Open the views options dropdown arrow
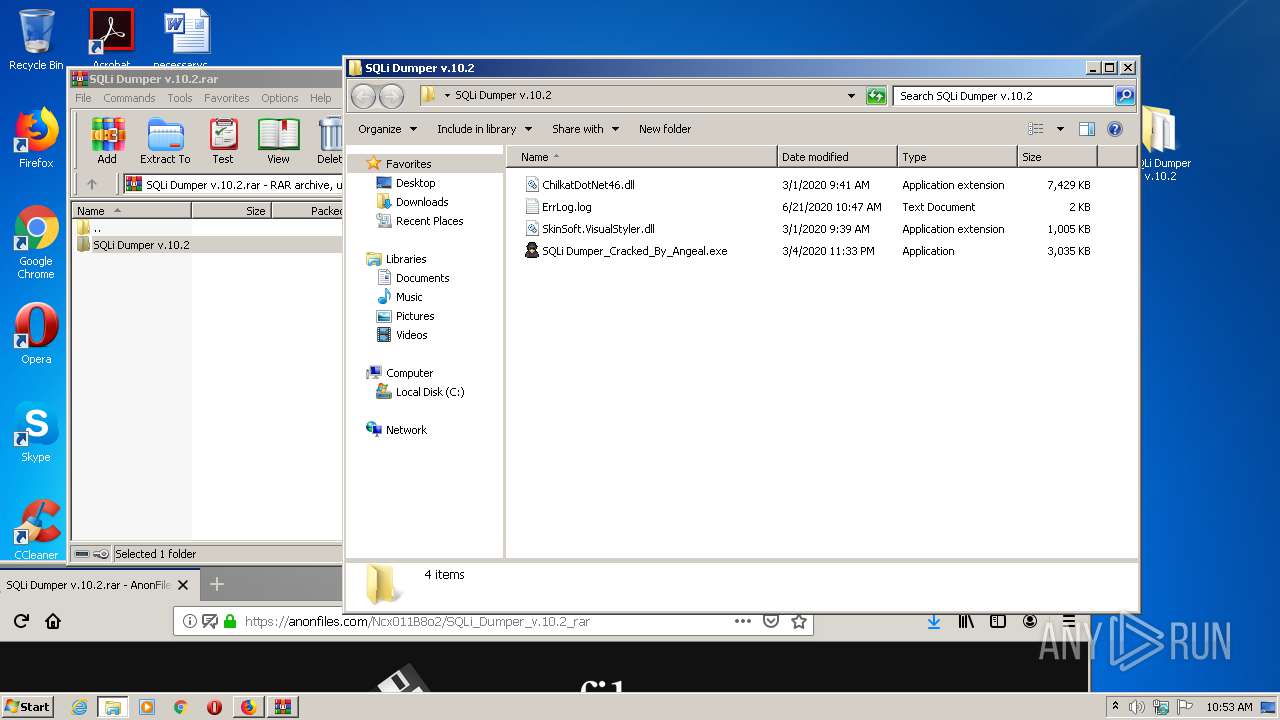Screen dimensions: 1280x720 1060,129
